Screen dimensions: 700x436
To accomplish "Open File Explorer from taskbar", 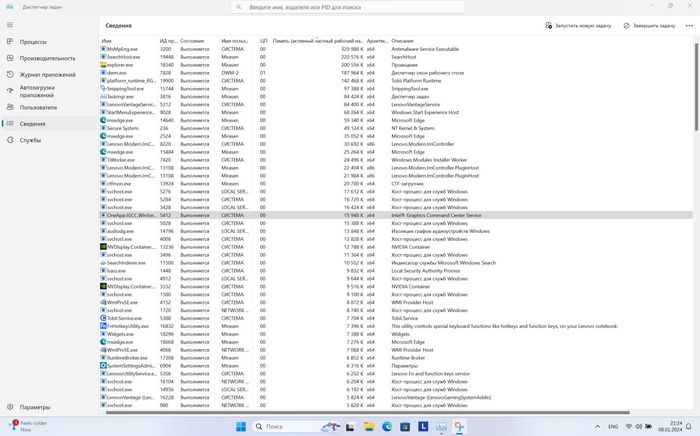I will 369,427.
